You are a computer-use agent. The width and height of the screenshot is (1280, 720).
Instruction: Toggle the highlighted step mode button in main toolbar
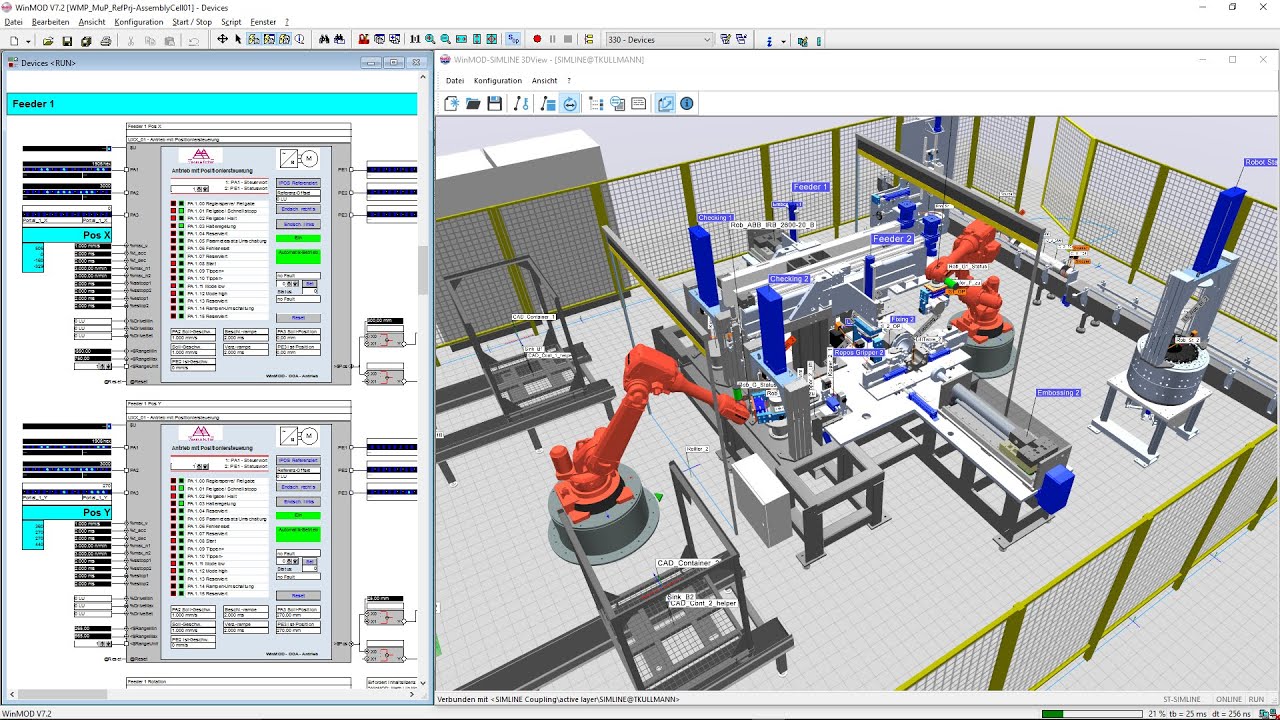pyautogui.click(x=512, y=40)
